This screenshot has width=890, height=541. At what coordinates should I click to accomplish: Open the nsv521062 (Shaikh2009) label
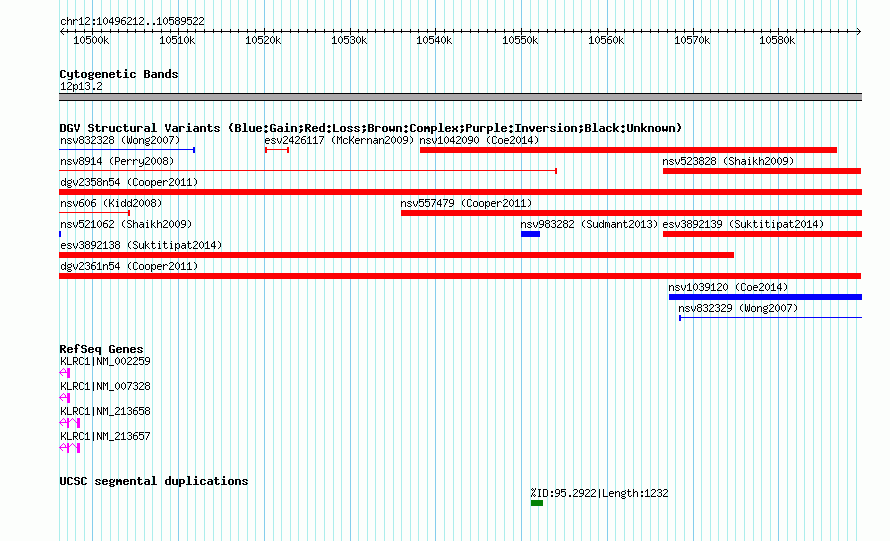coord(126,224)
